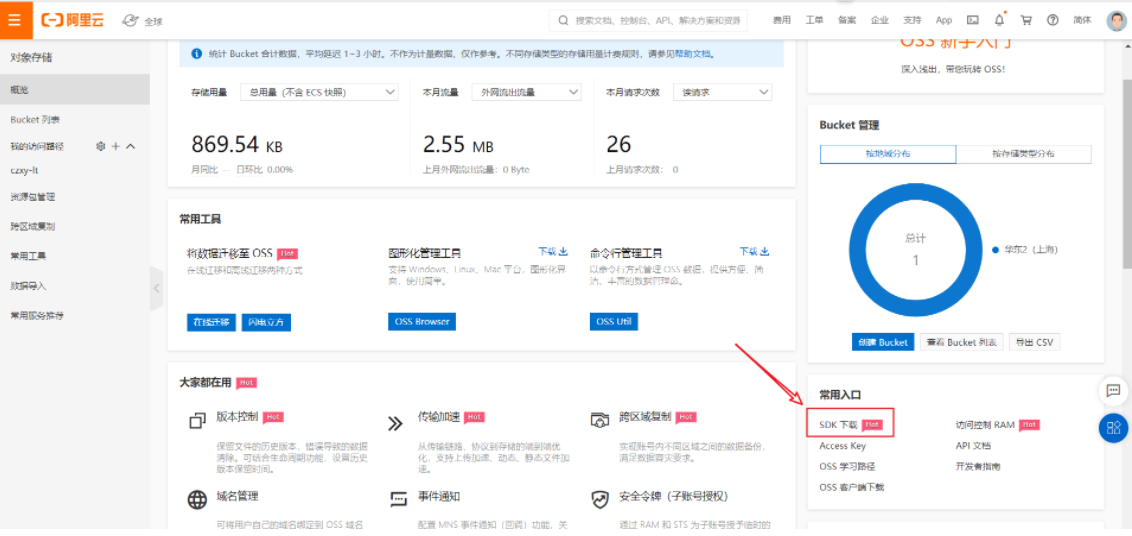Open the 开发者指南 link
Screen dimensions: 1132x536
978,467
